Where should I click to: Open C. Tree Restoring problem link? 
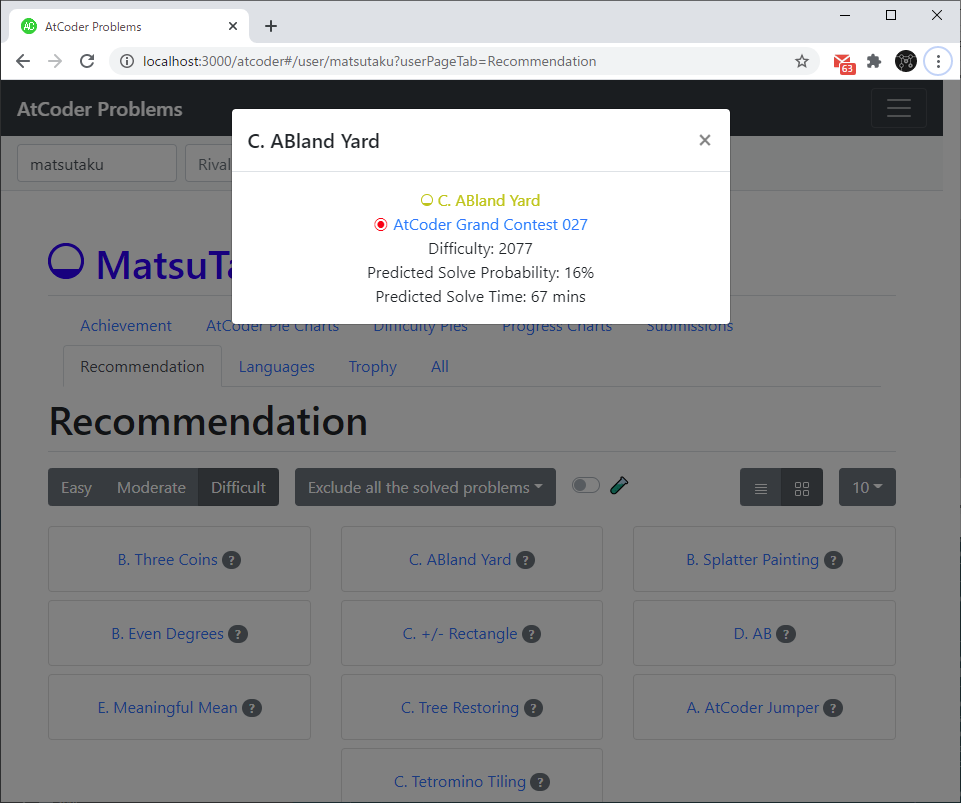(x=460, y=707)
